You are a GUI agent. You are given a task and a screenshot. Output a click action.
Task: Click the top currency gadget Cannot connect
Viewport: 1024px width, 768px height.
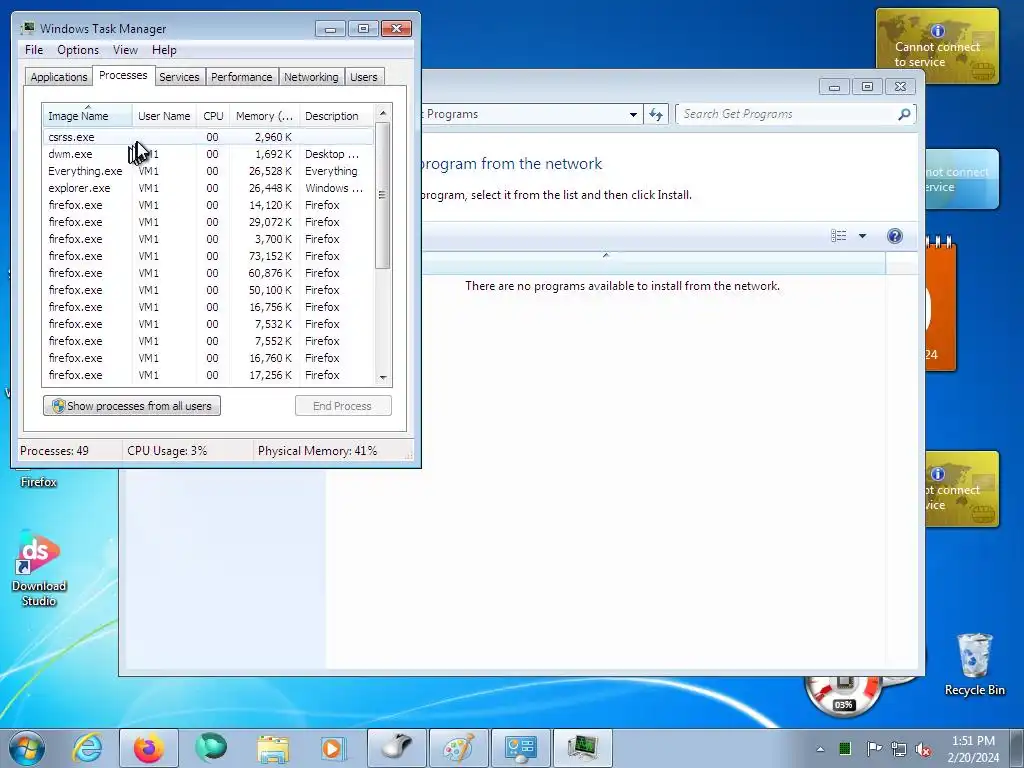pos(937,46)
